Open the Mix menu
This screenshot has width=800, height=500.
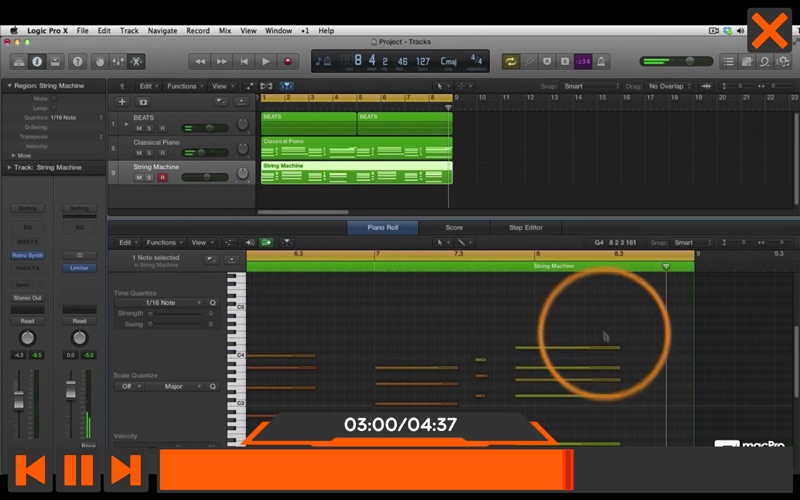(225, 31)
